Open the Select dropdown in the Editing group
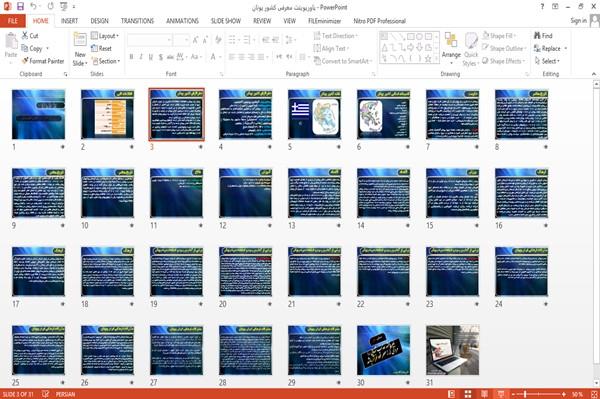 pyautogui.click(x=547, y=61)
